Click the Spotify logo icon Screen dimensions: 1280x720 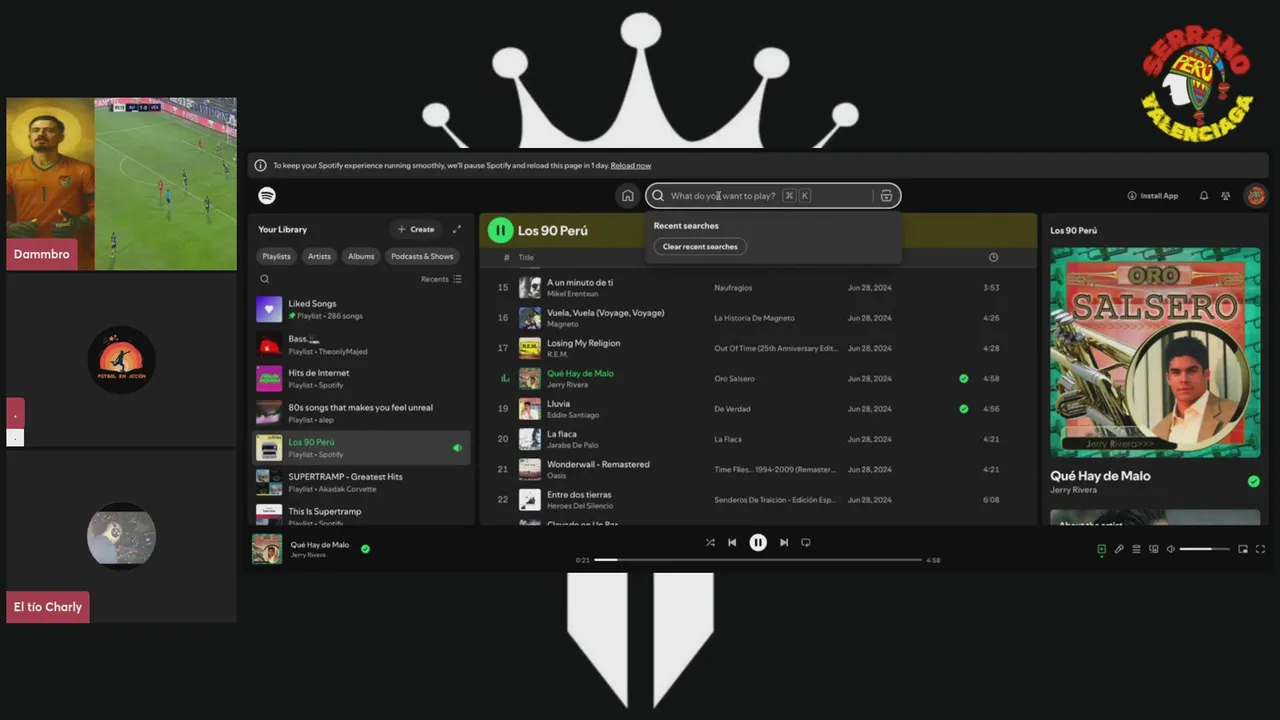[267, 196]
